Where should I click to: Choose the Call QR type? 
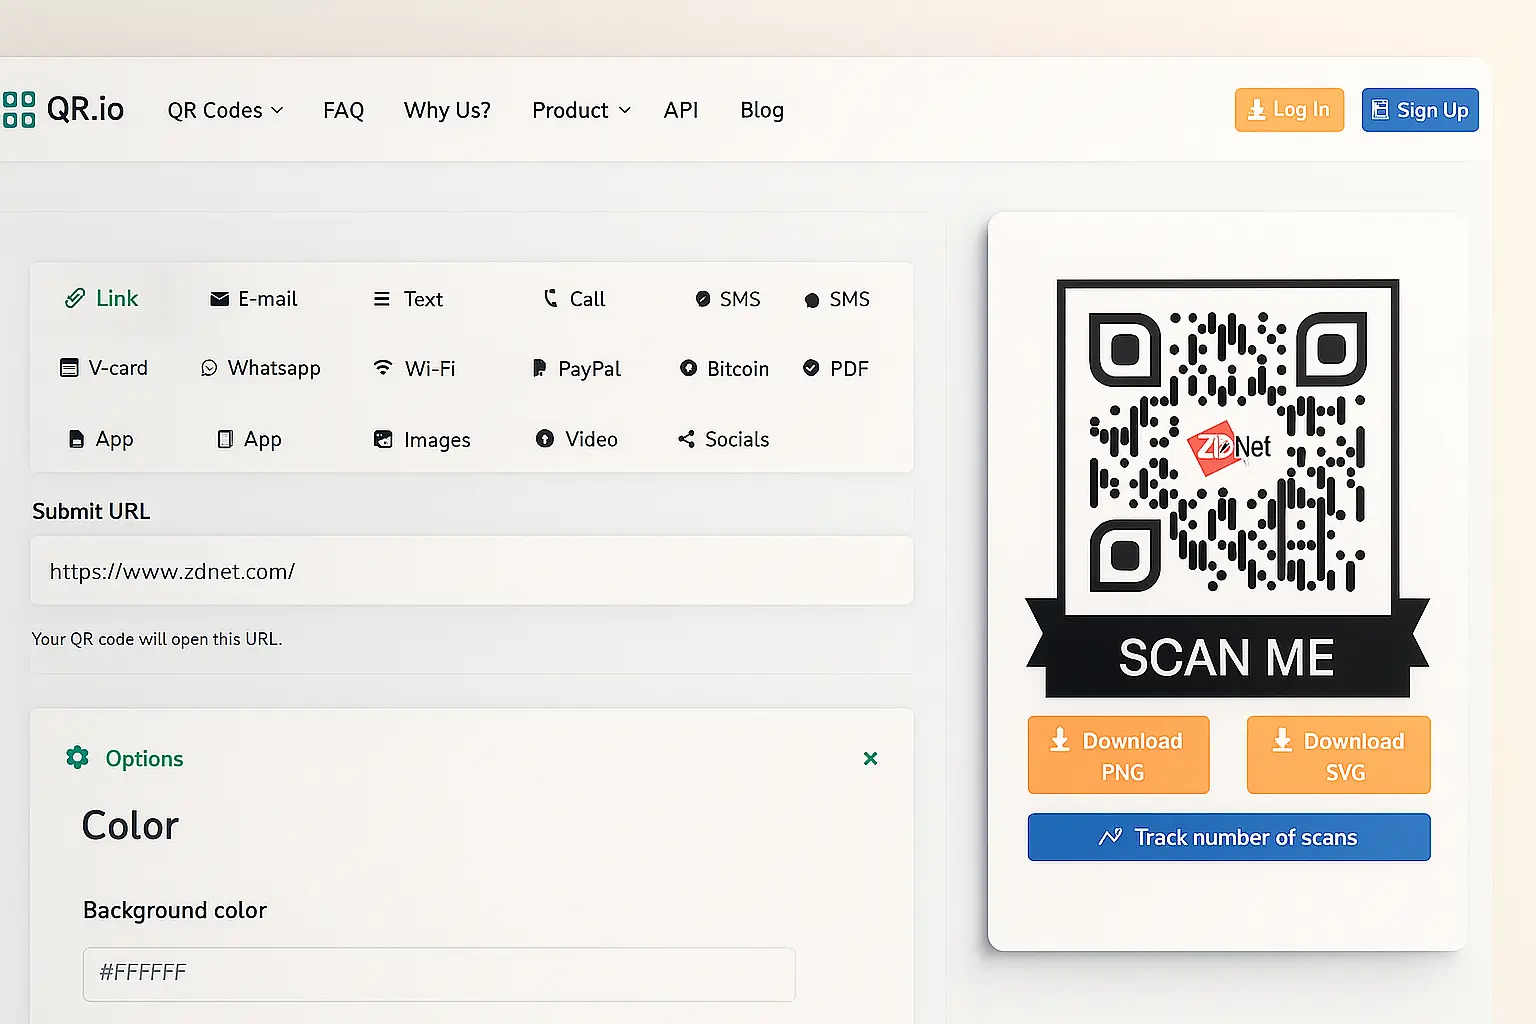[x=574, y=299]
